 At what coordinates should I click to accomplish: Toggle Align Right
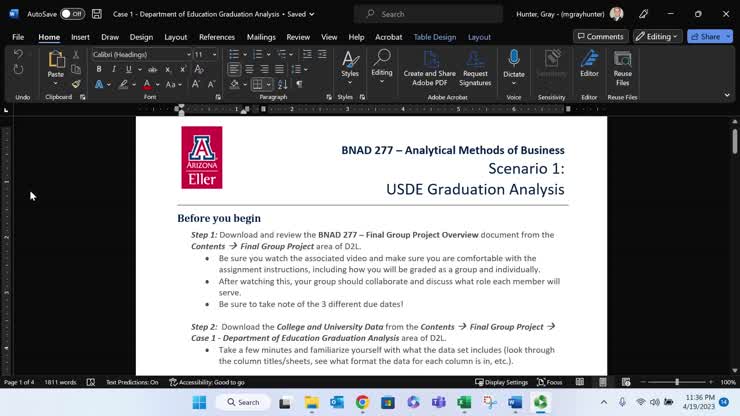264,69
